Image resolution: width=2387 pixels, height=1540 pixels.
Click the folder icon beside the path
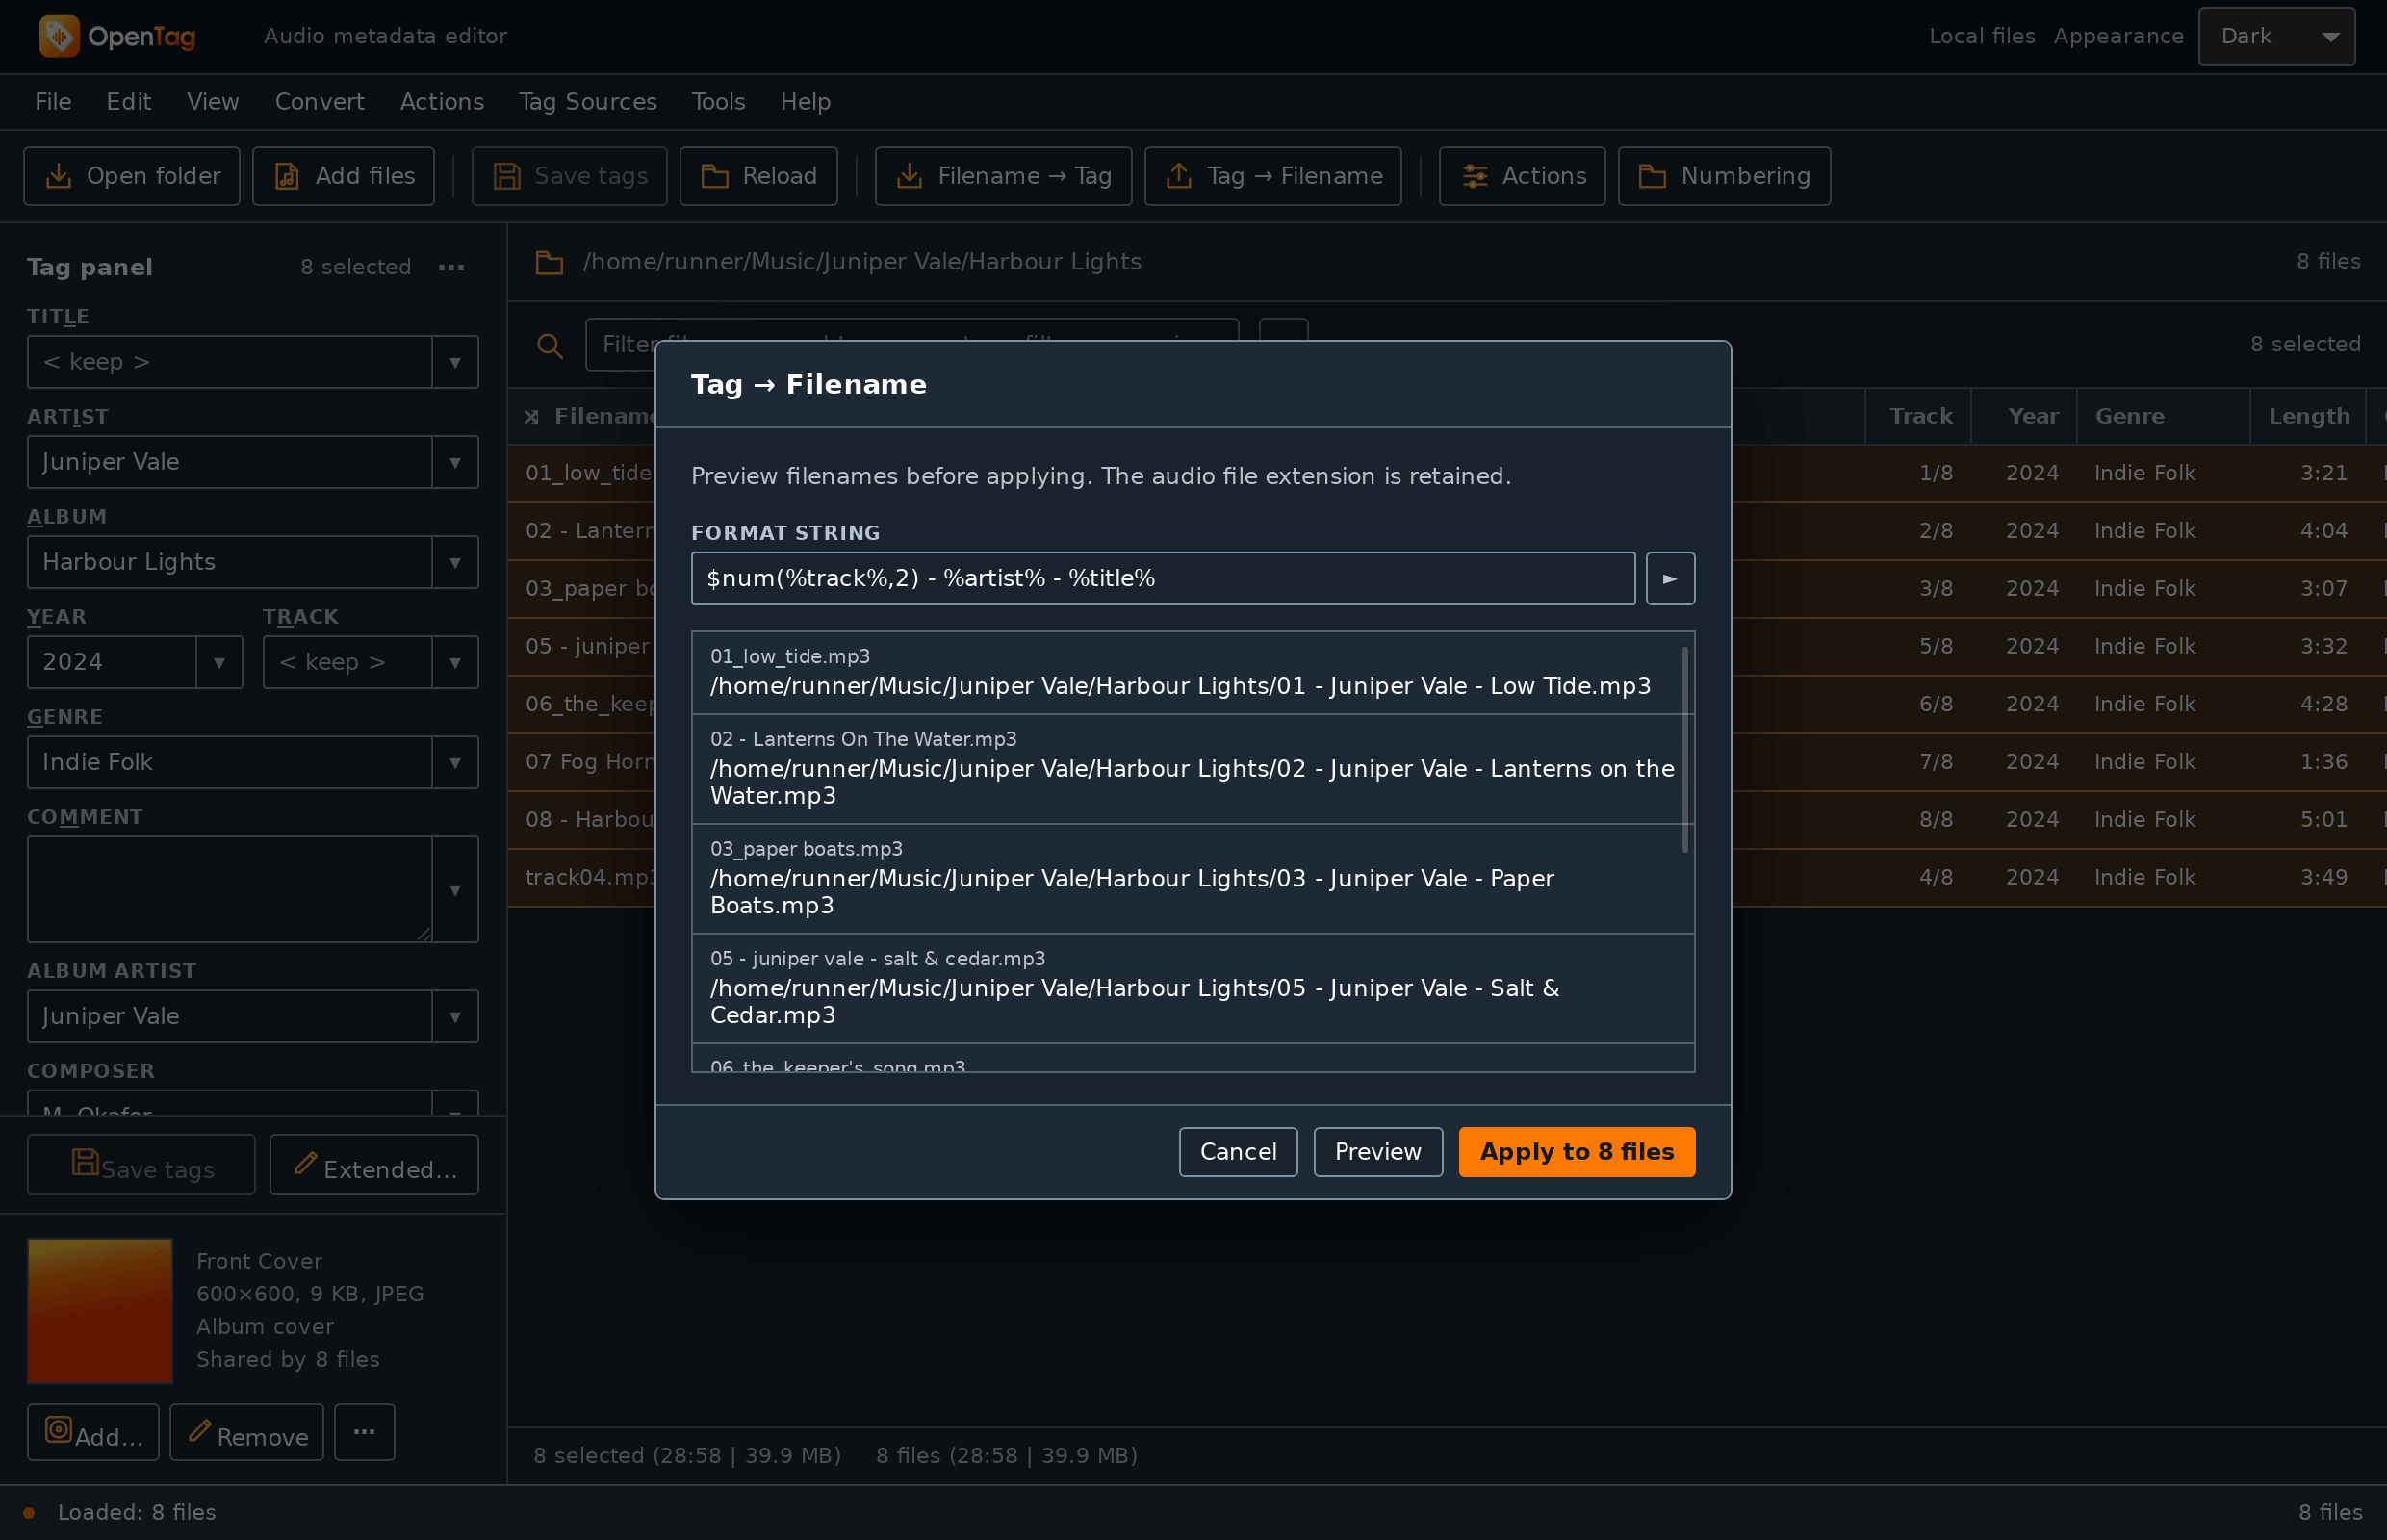click(x=549, y=262)
